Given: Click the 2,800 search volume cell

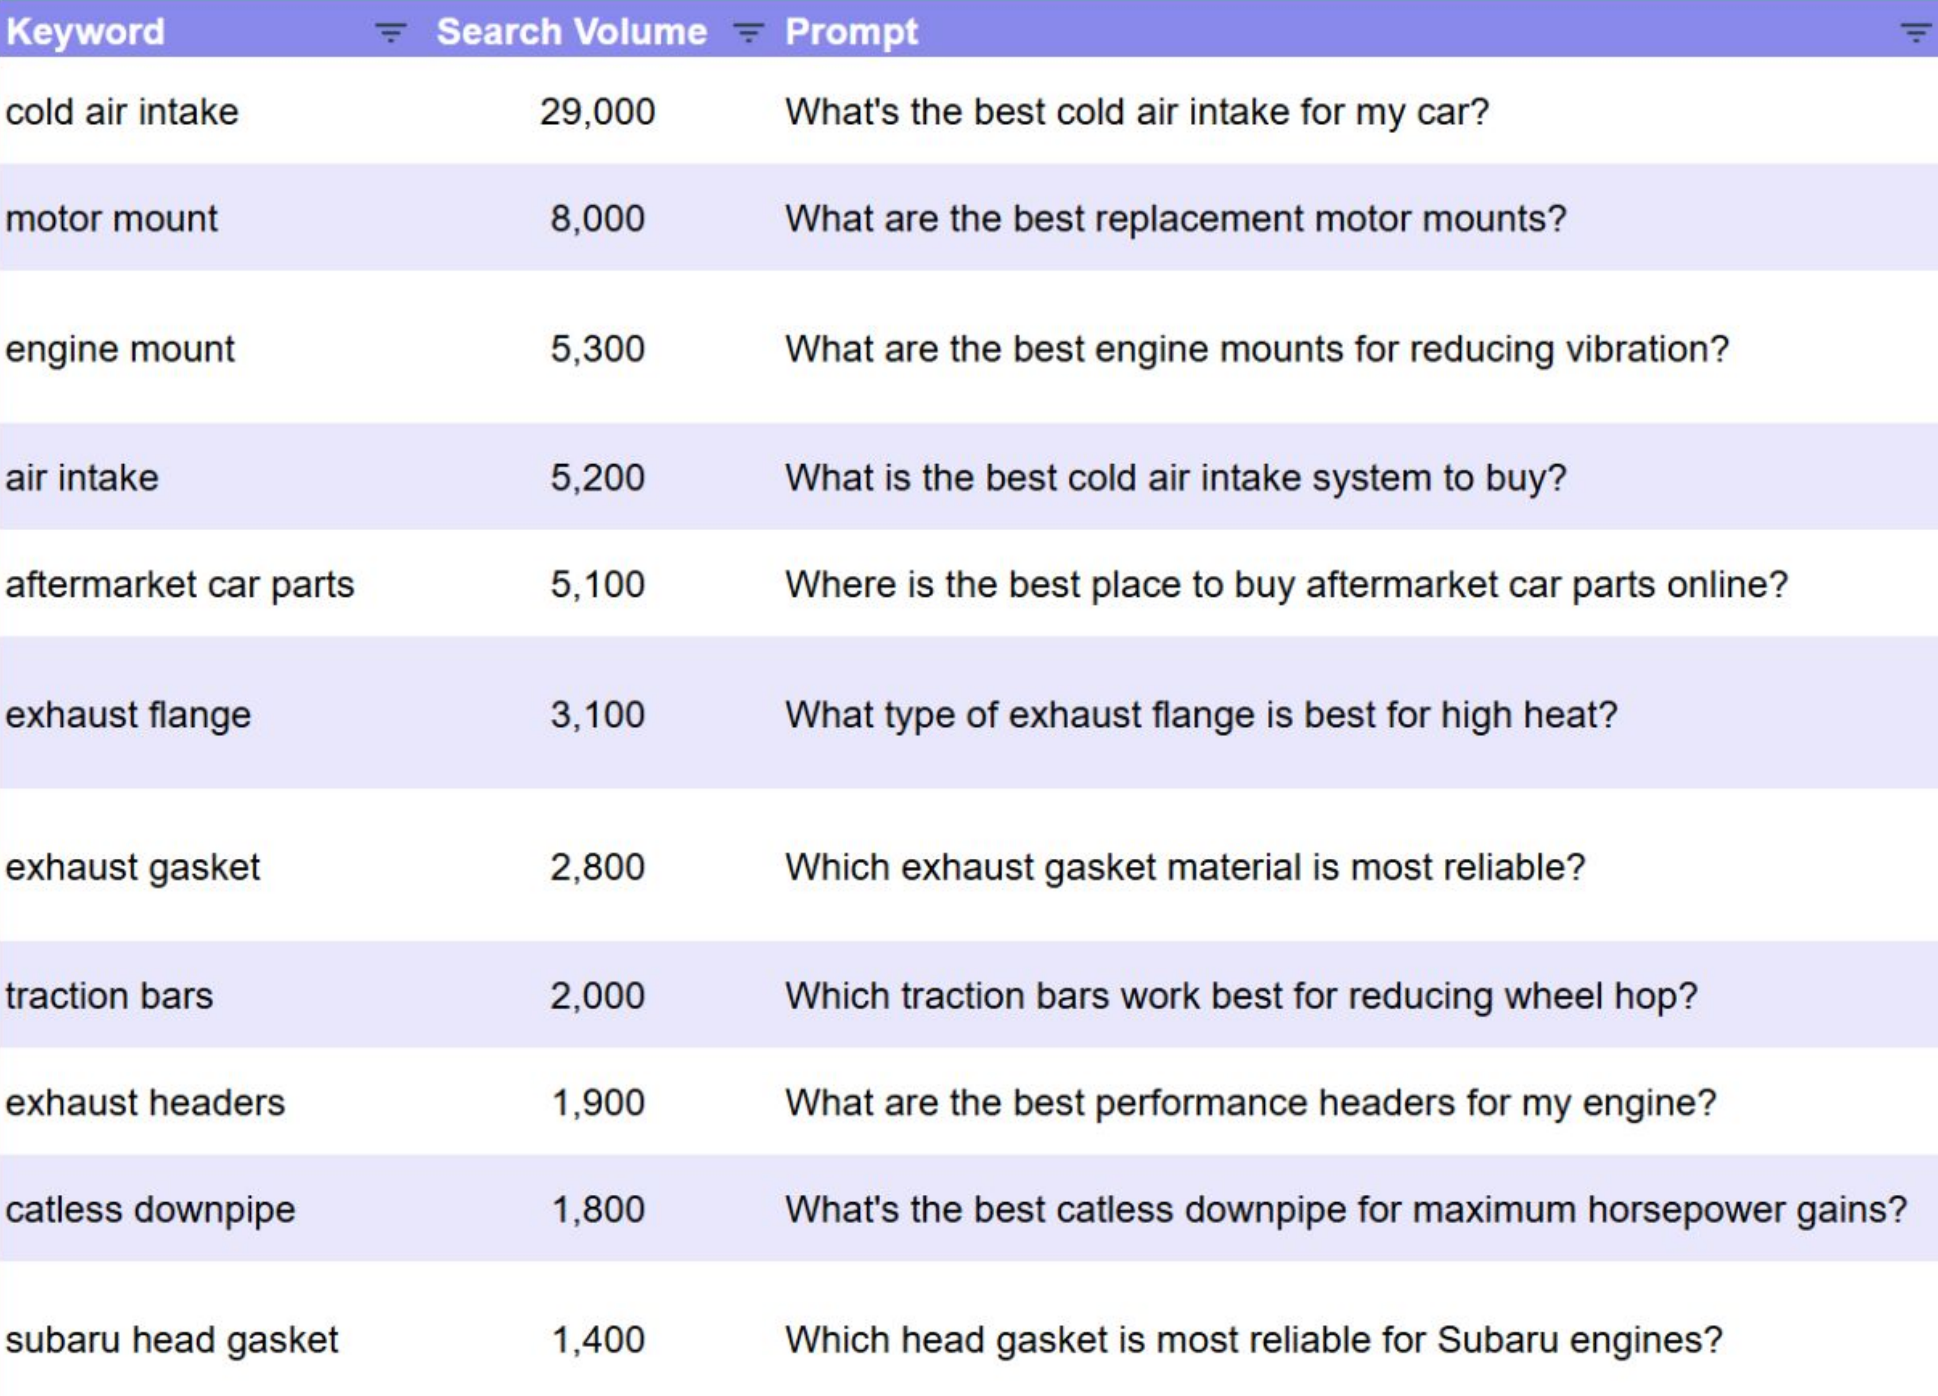Looking at the screenshot, I should 597,867.
